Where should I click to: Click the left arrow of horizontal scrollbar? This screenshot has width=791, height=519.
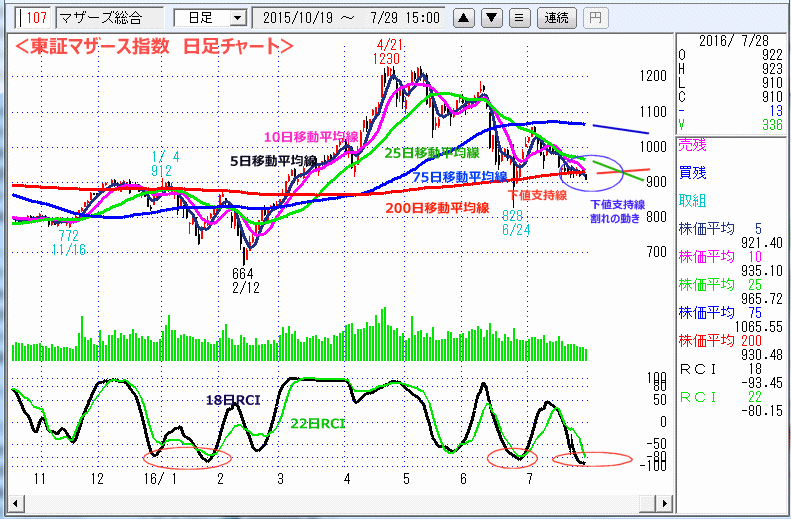(x=16, y=503)
